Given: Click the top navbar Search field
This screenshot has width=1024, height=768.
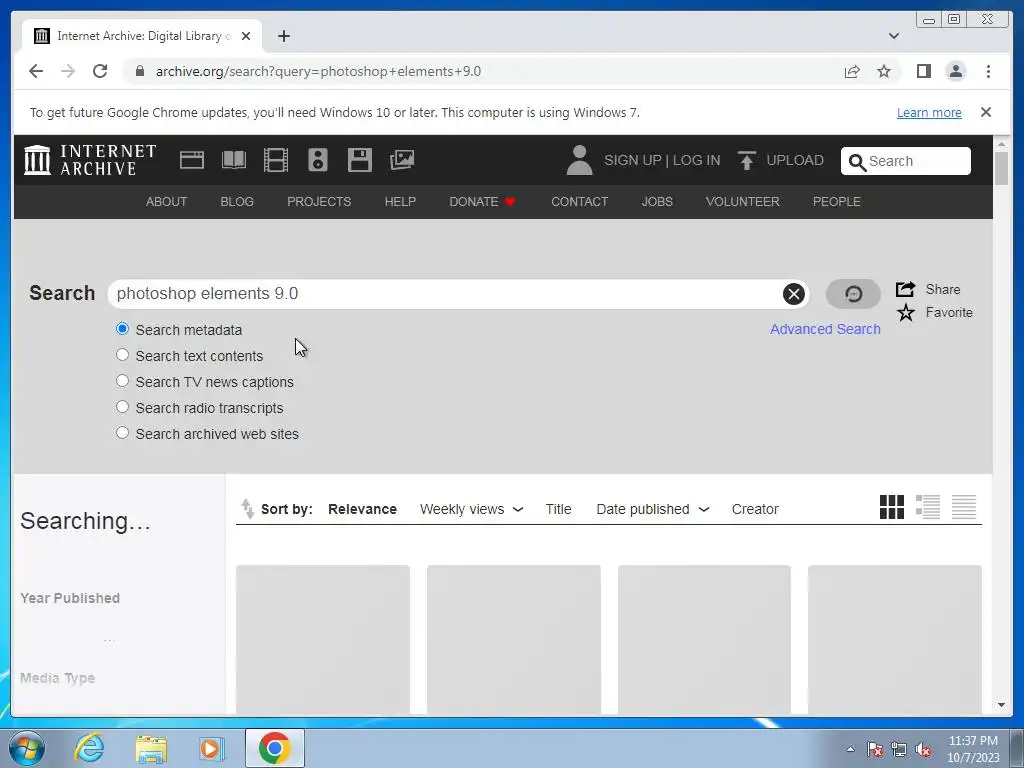Looking at the screenshot, I should tap(906, 161).
